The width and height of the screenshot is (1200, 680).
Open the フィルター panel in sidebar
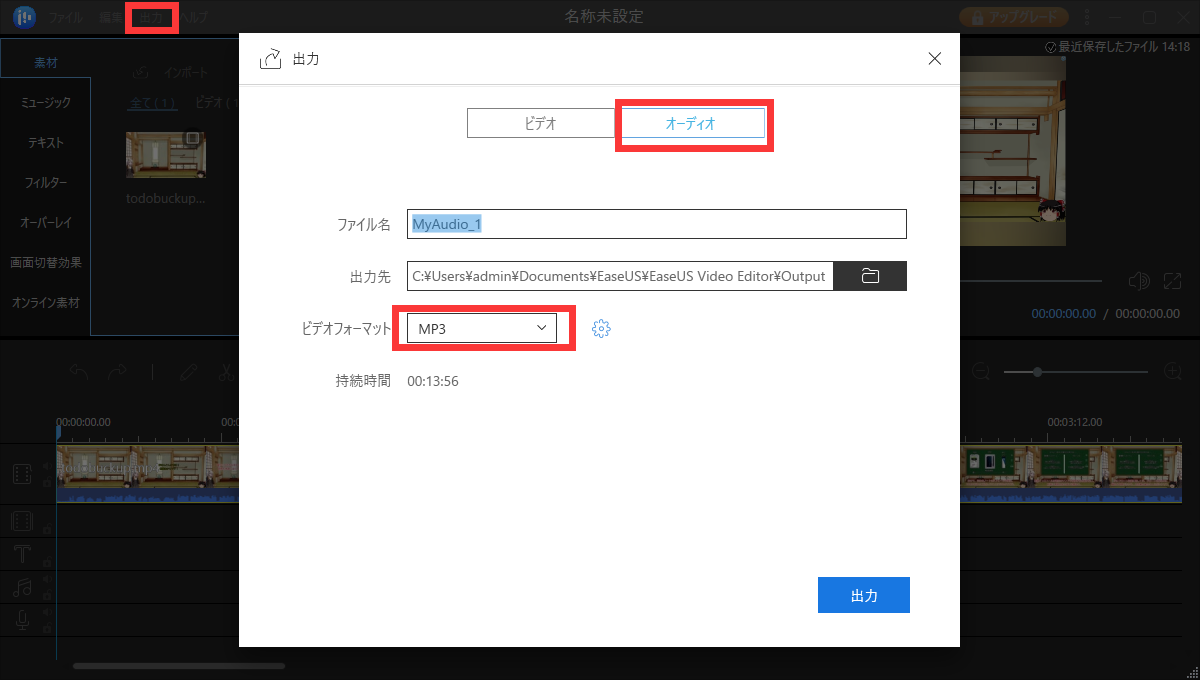44,182
